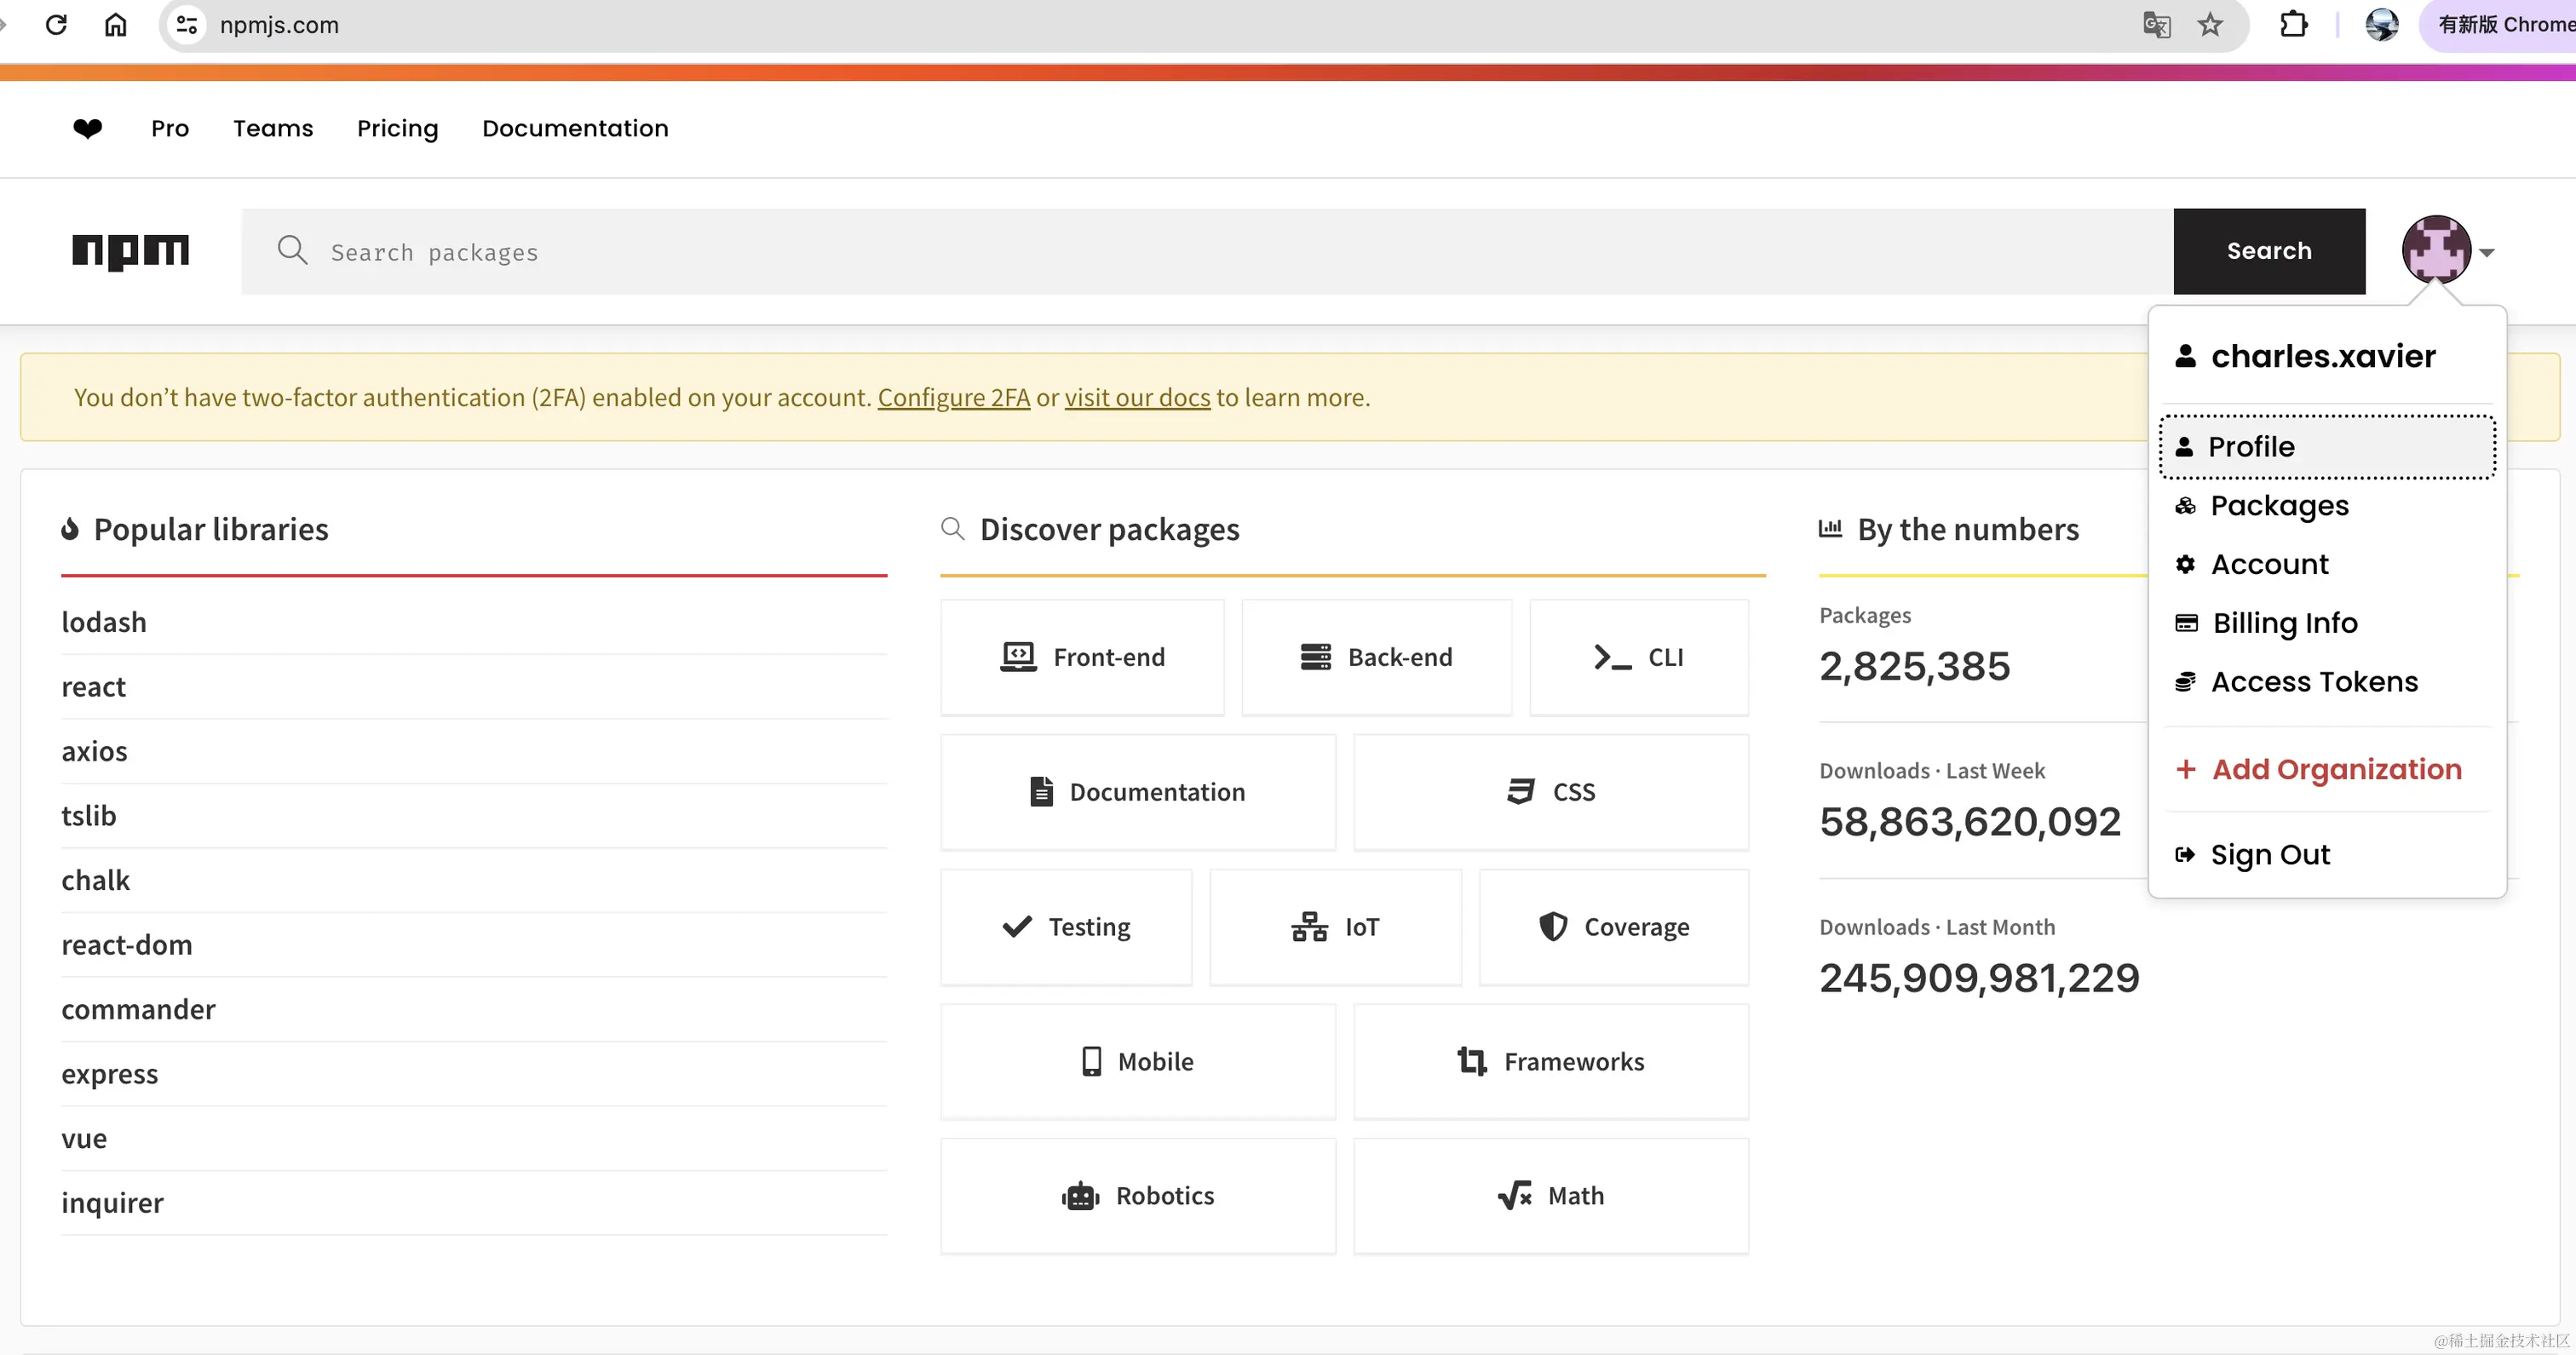Open site information icon in address bar
Viewport: 2576px width, 1355px height.
pos(186,24)
